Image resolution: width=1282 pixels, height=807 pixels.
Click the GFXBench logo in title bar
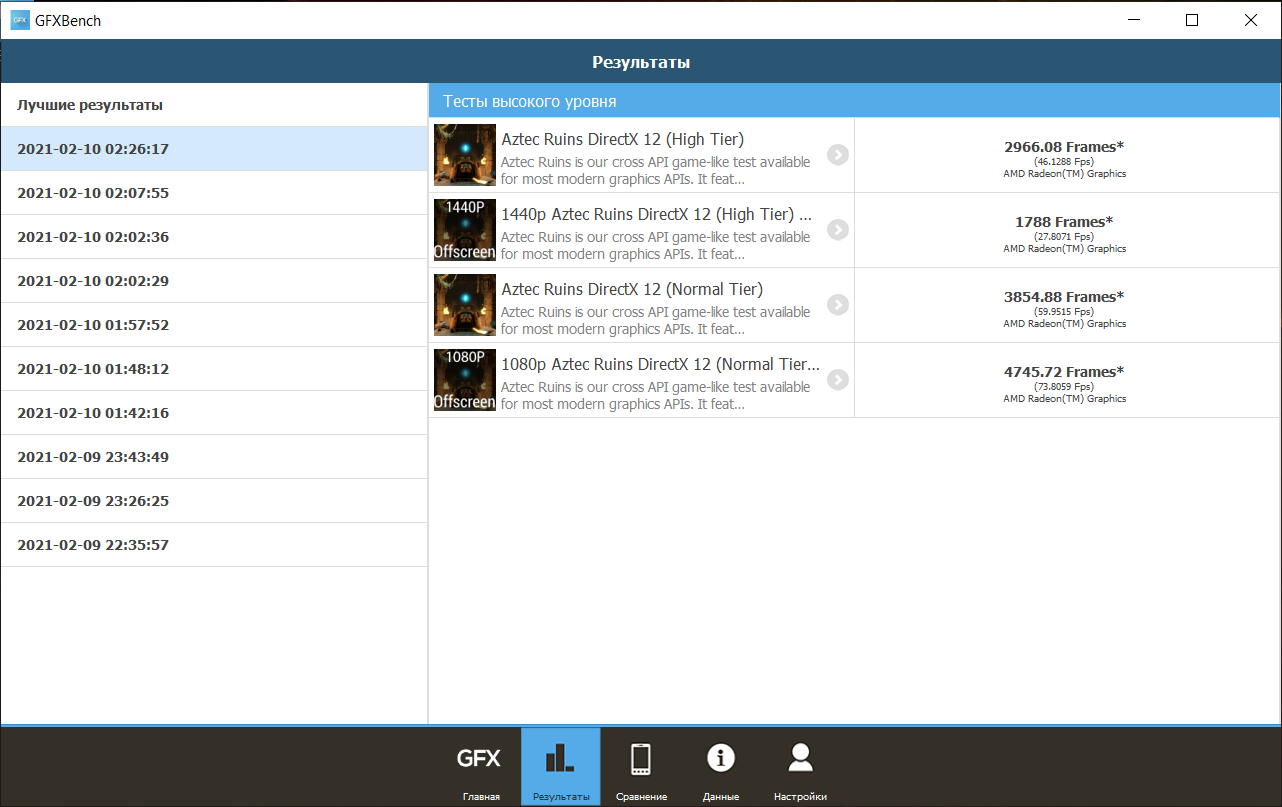click(20, 20)
